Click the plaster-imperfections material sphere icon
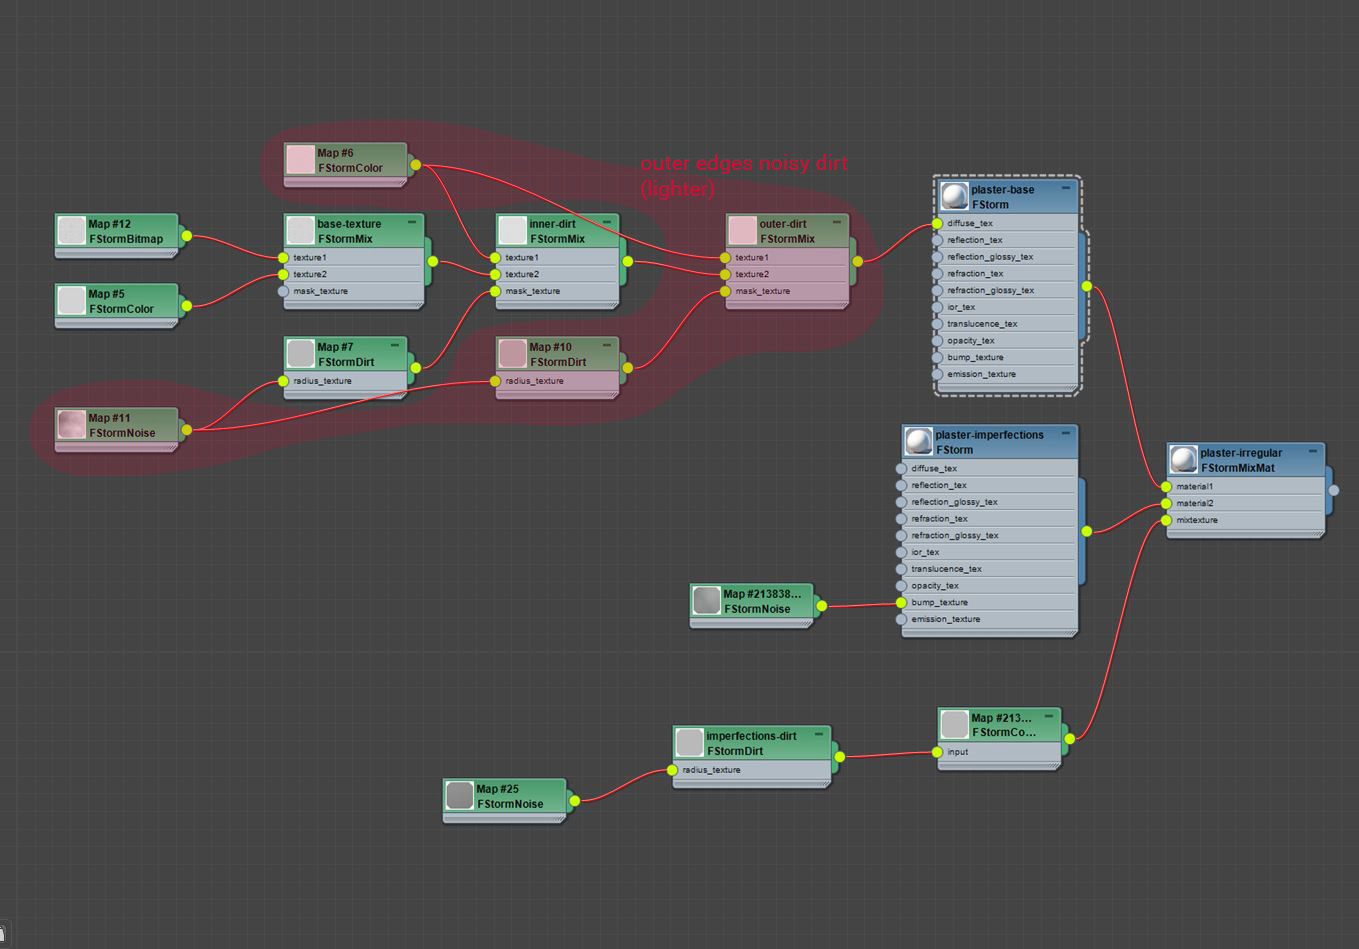 (918, 441)
